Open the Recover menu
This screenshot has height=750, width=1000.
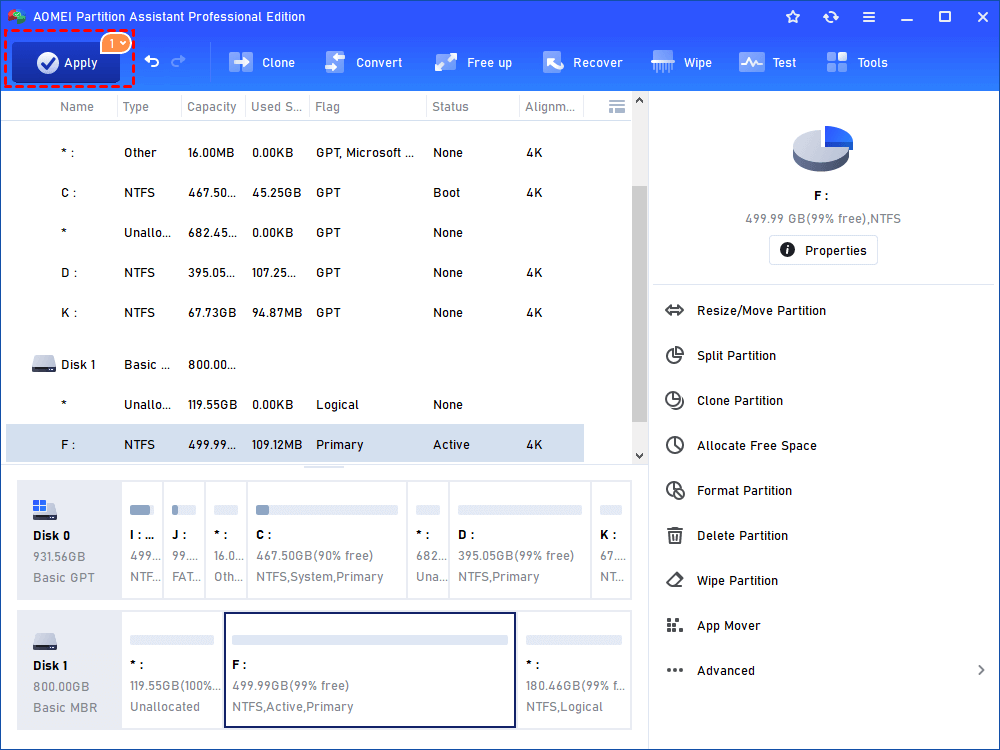click(x=582, y=62)
